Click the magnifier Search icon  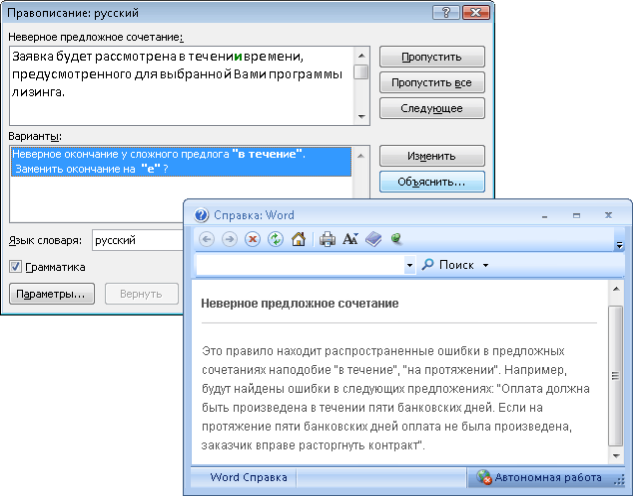tap(428, 264)
